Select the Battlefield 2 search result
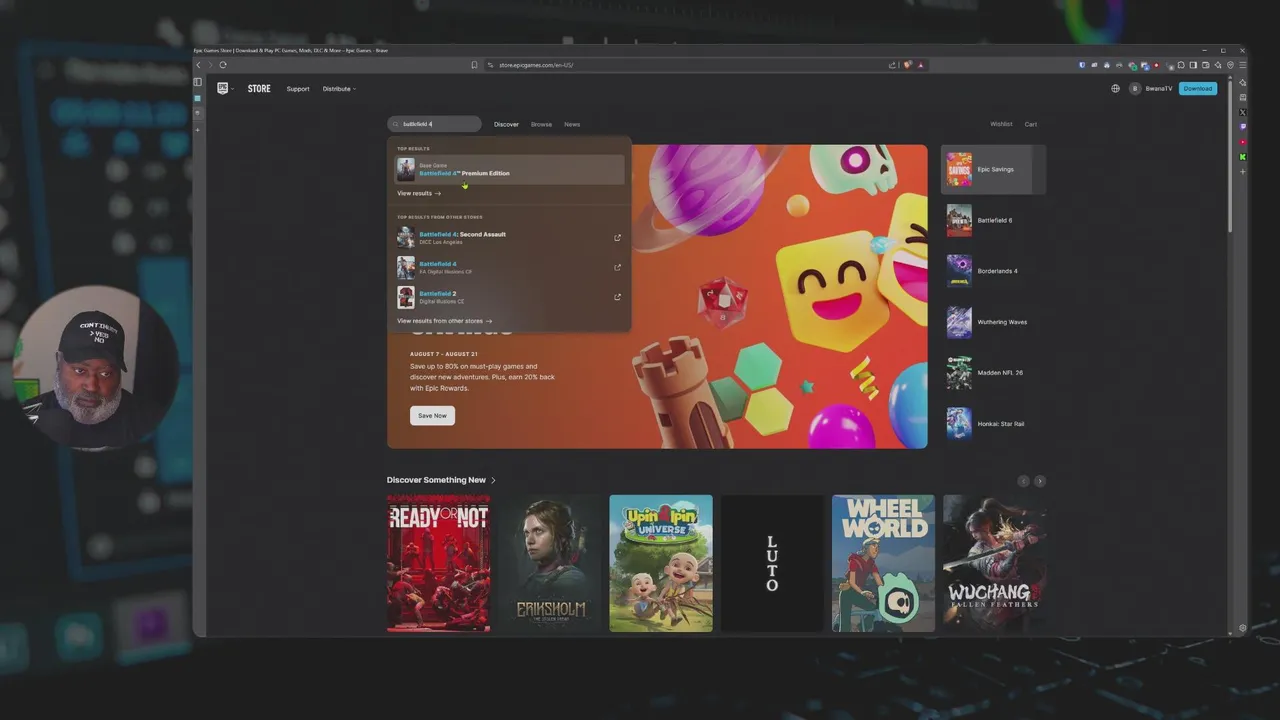The width and height of the screenshot is (1280, 720). pos(509,297)
